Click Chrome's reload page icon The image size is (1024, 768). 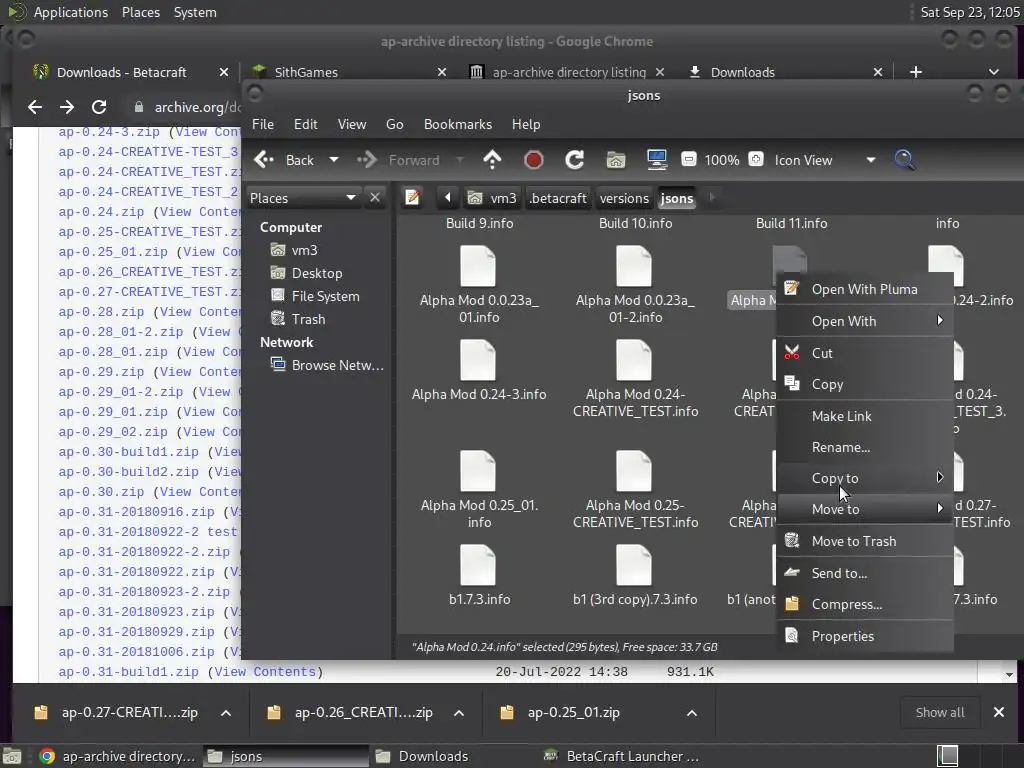(x=99, y=107)
